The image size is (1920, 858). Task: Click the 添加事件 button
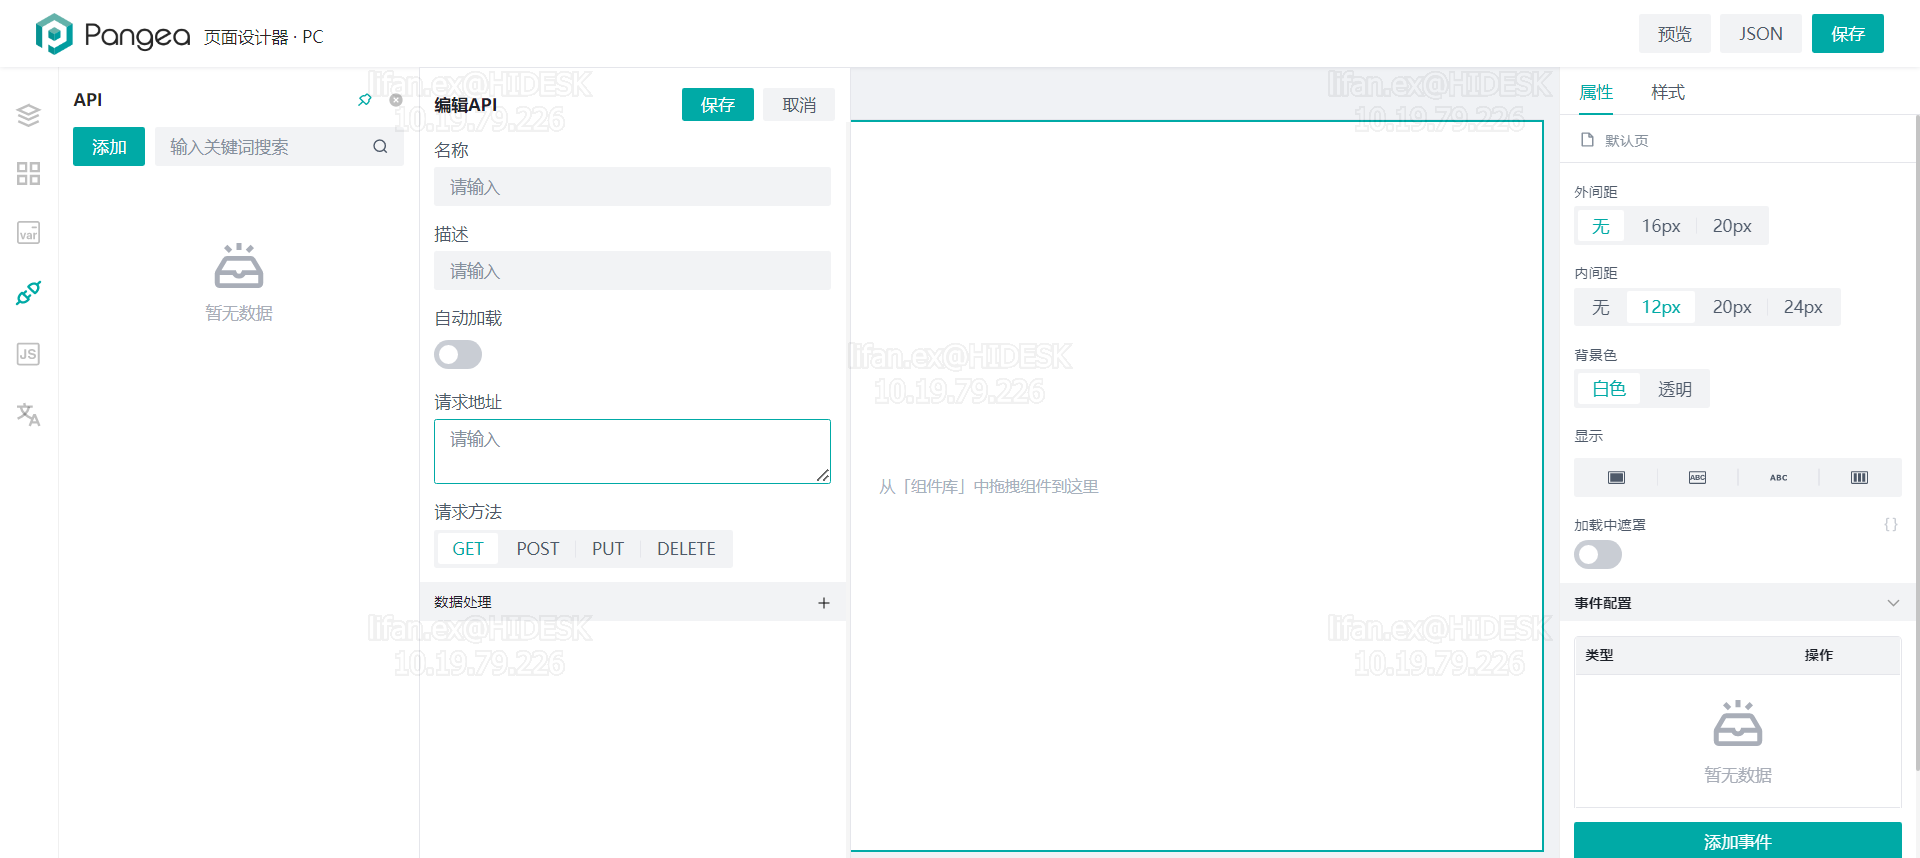click(1738, 841)
